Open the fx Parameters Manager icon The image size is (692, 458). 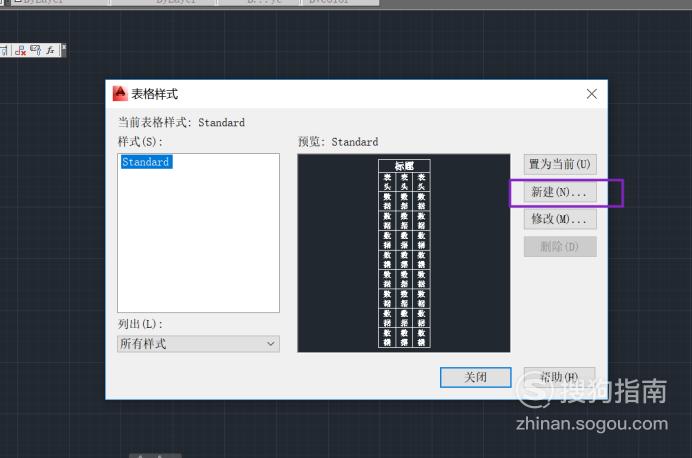click(50, 50)
